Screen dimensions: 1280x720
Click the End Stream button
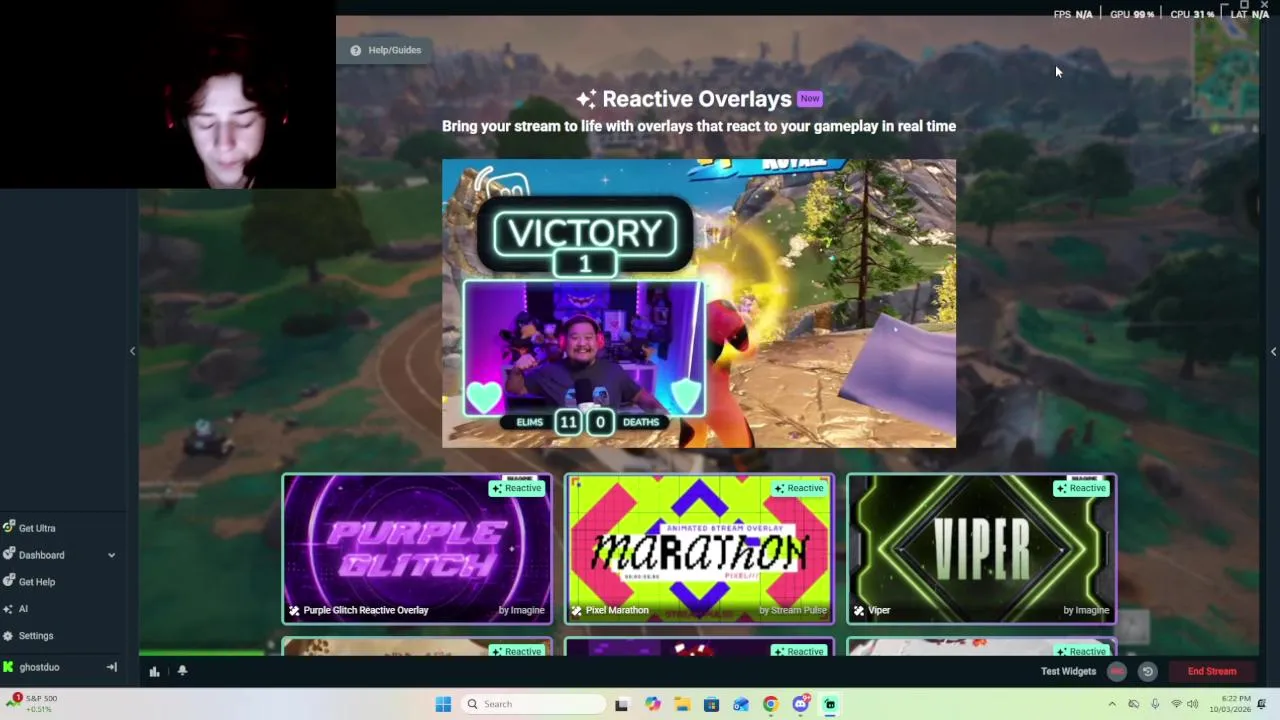(1212, 671)
